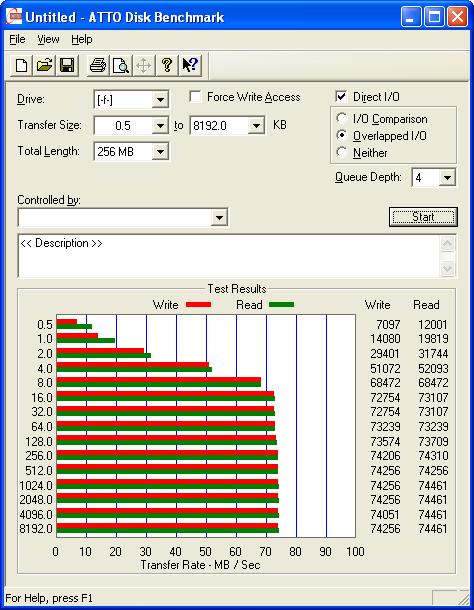The width and height of the screenshot is (474, 610).
Task: Click the write value 73574
Action: click(x=385, y=442)
